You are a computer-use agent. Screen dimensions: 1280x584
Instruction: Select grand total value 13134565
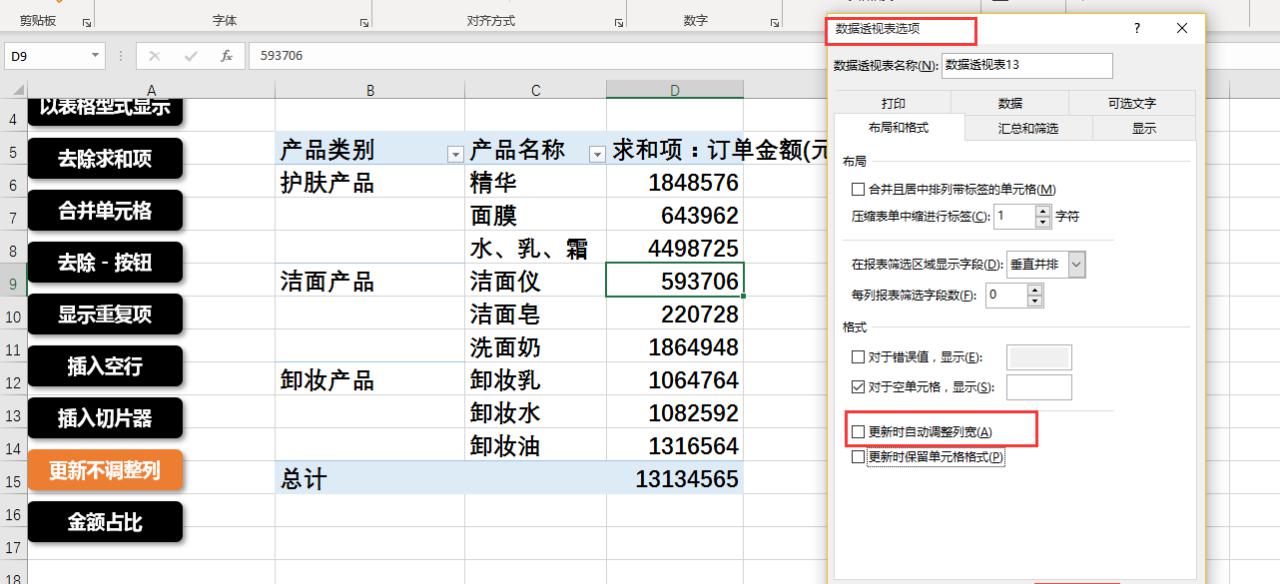(675, 480)
